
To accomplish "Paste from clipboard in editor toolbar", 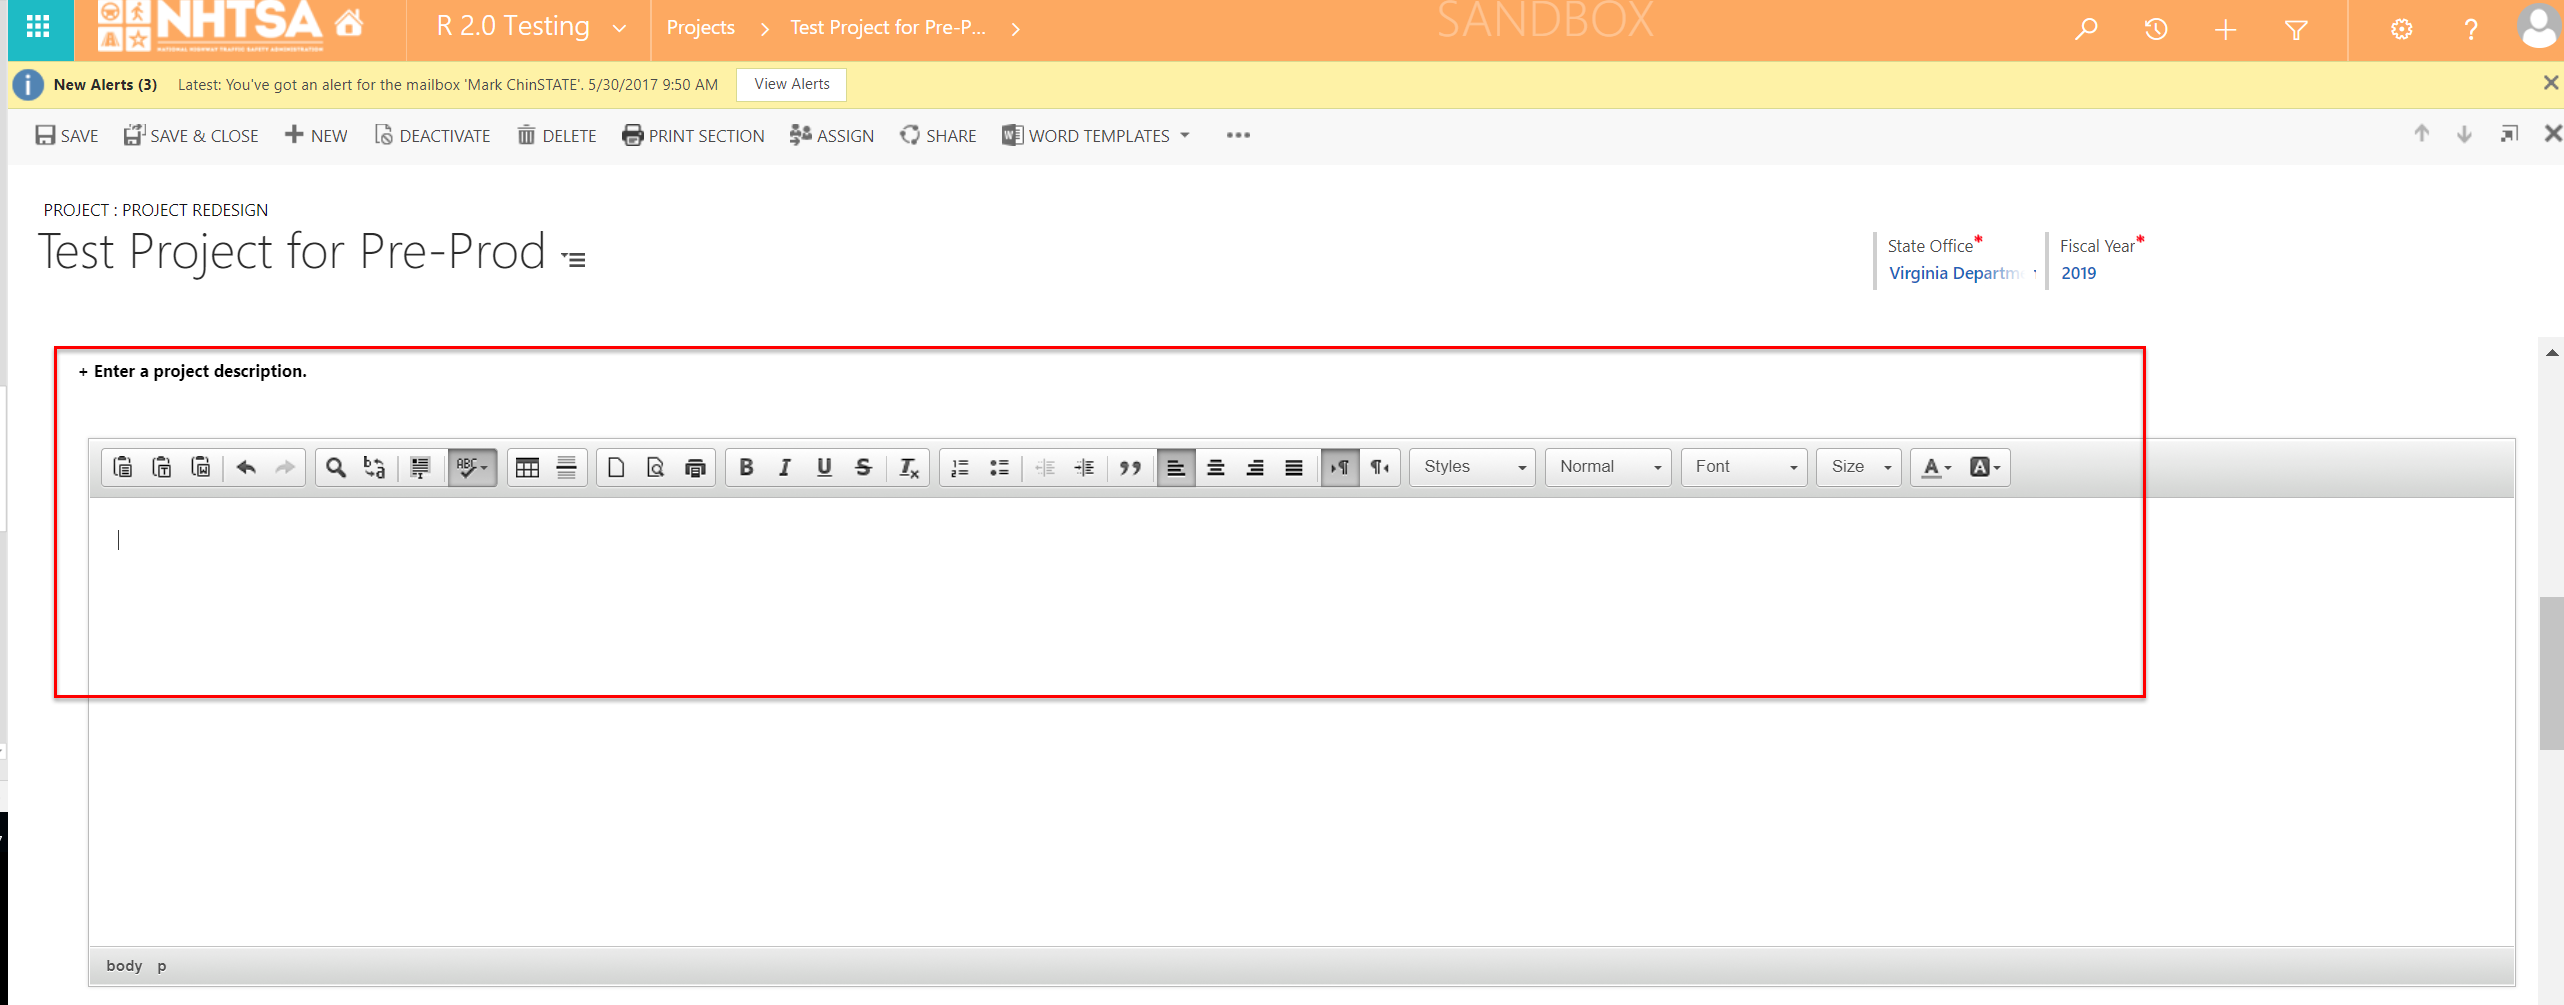I will 123,467.
